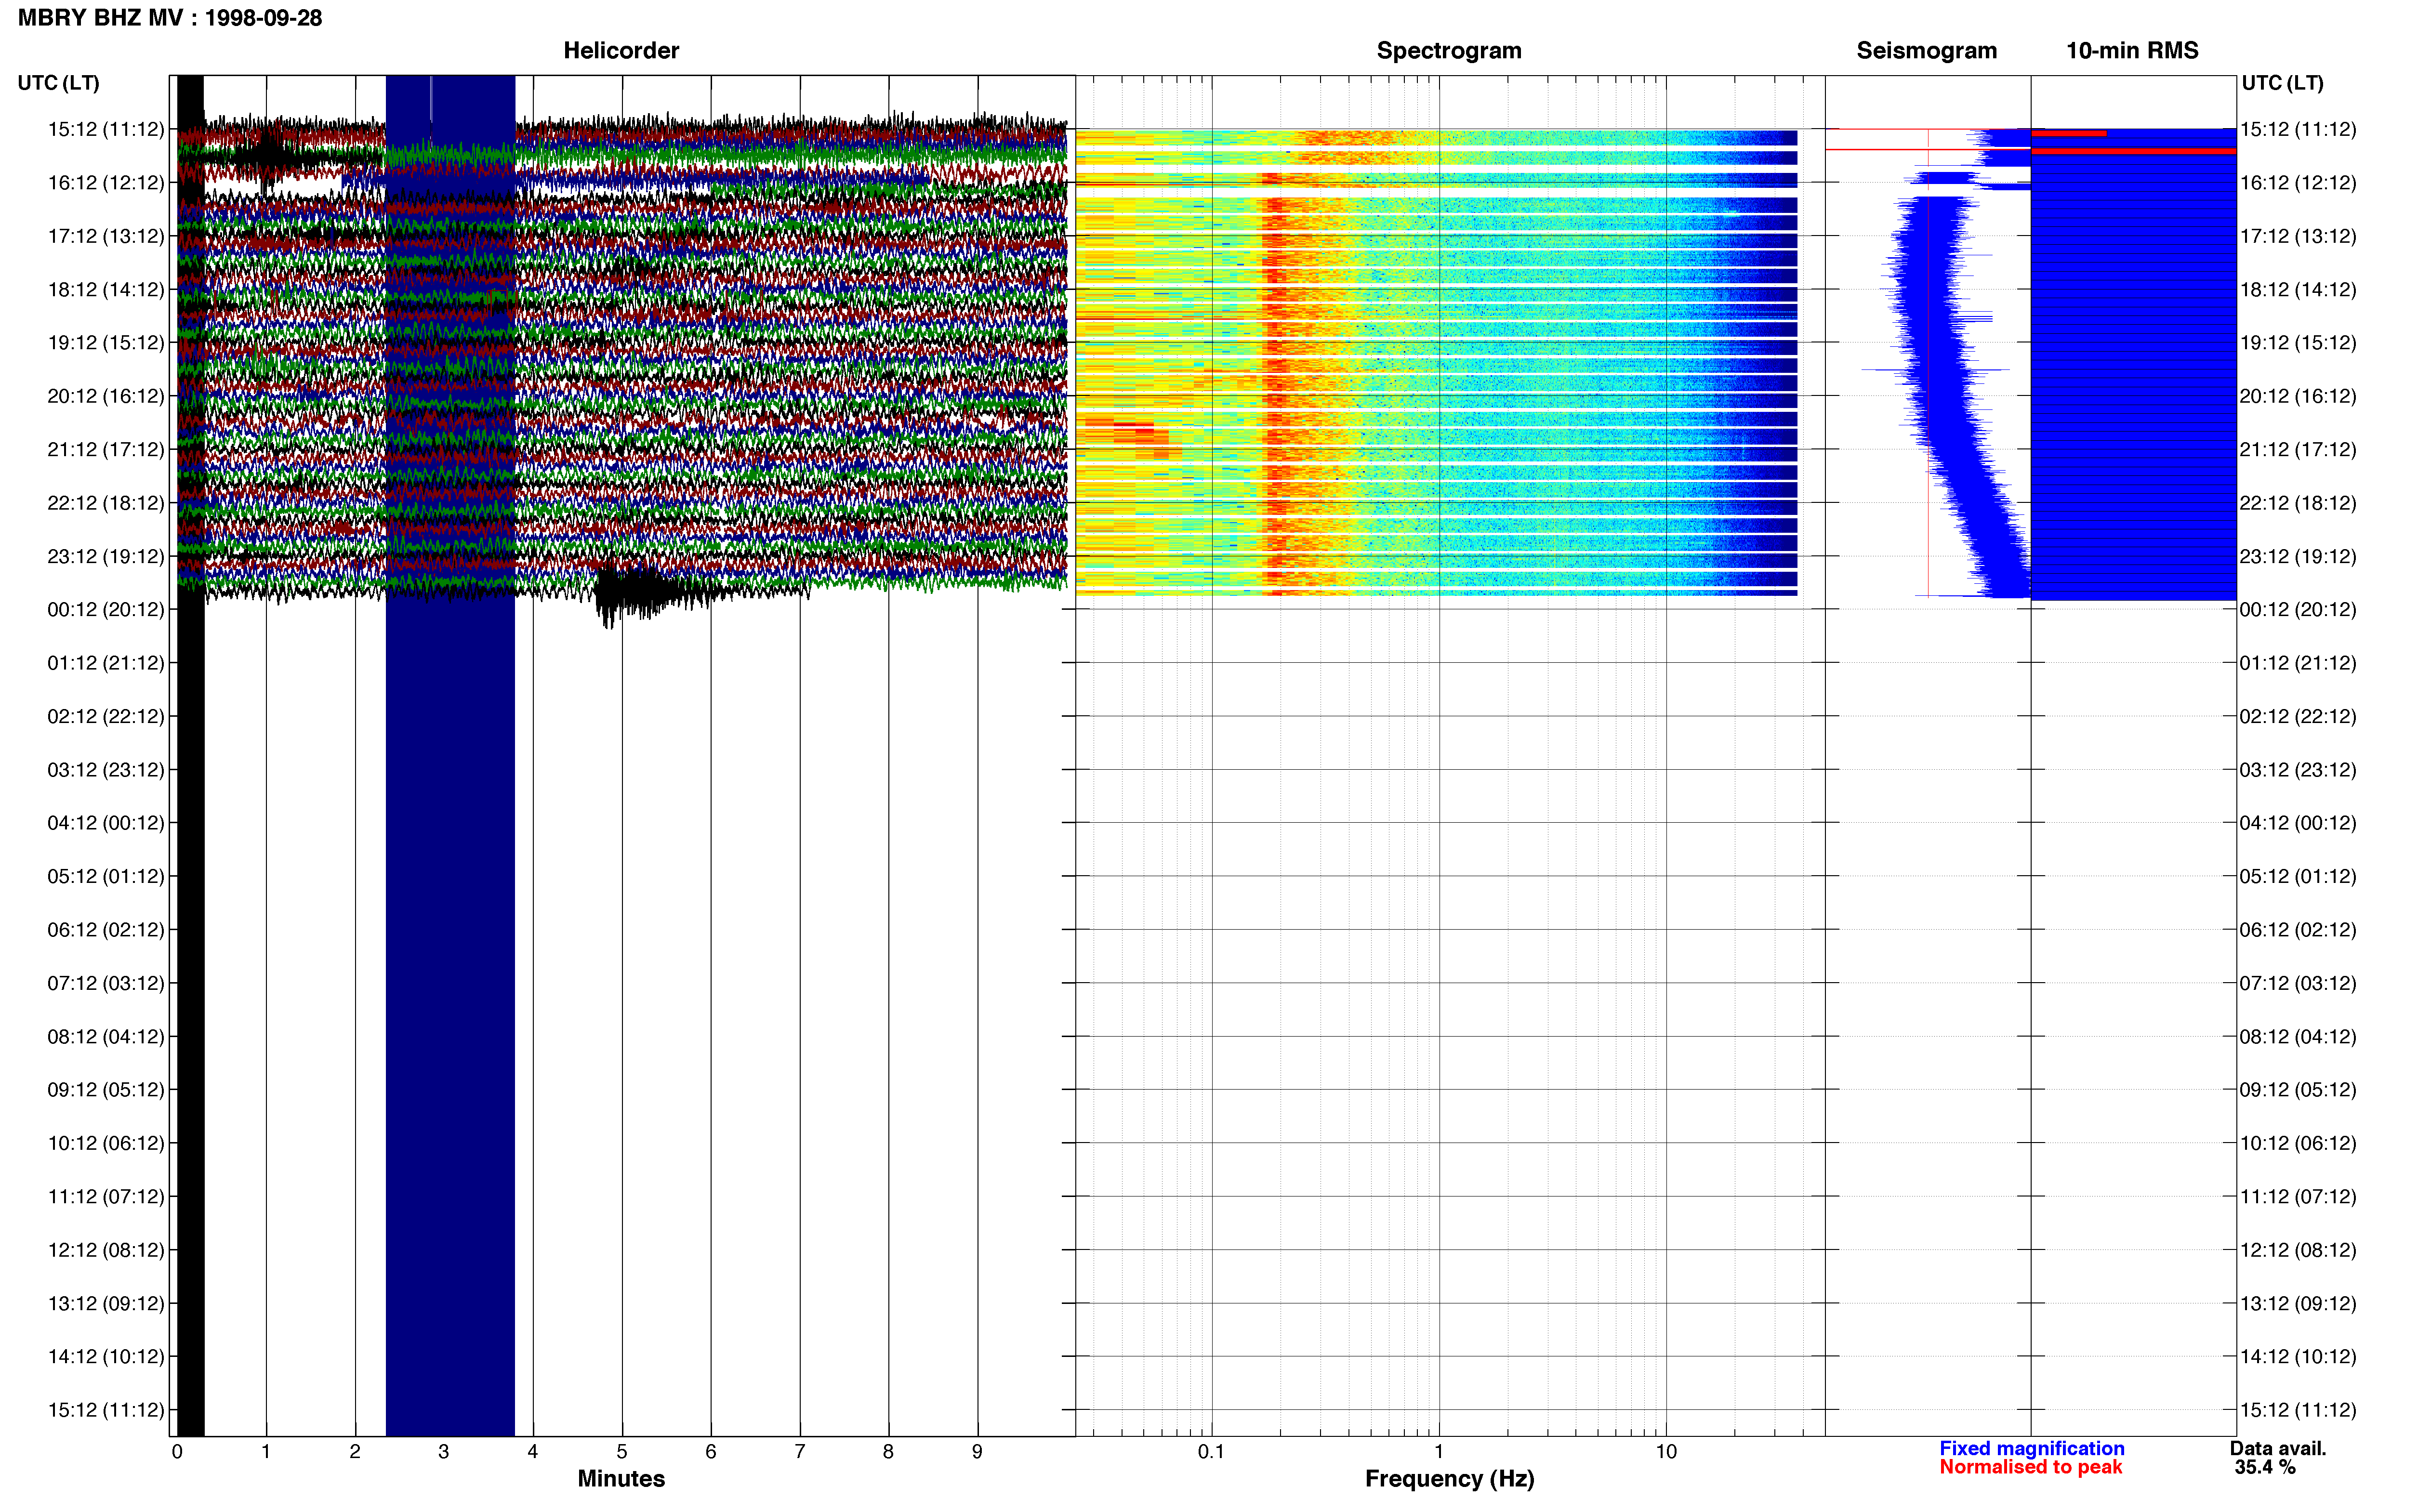The width and height of the screenshot is (2418, 1512).
Task: Click the left-axis '14:12 (10:12)' time label
Action: [106, 1356]
